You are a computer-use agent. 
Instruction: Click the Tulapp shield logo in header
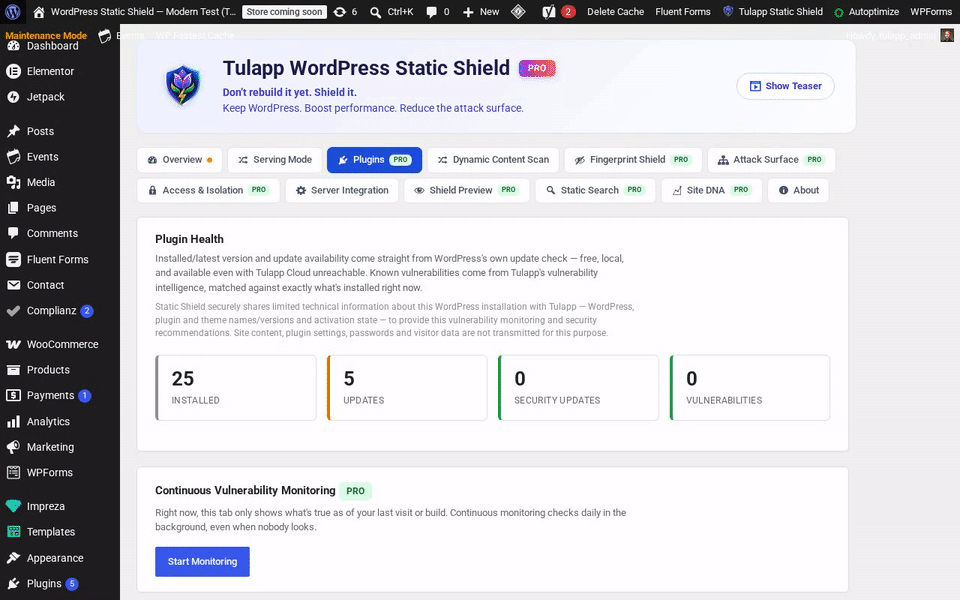tap(182, 86)
